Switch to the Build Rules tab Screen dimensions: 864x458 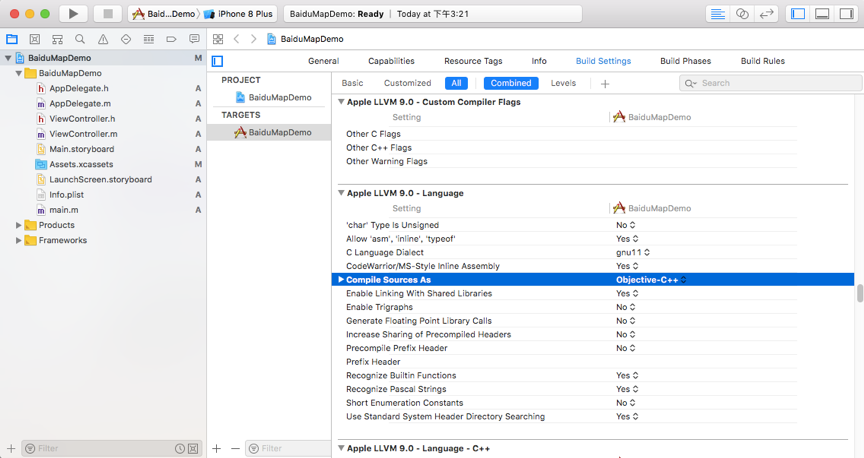[763, 61]
